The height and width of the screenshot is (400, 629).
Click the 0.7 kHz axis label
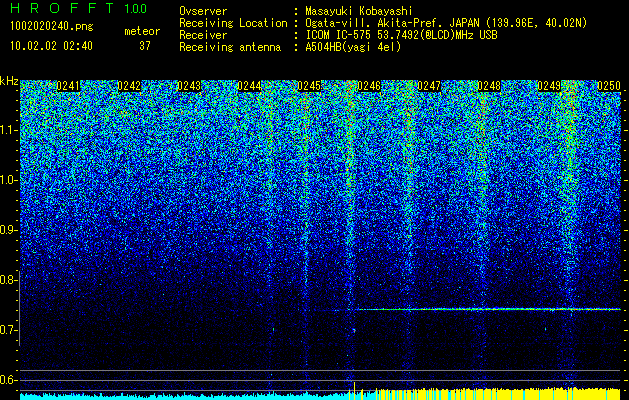point(8,330)
